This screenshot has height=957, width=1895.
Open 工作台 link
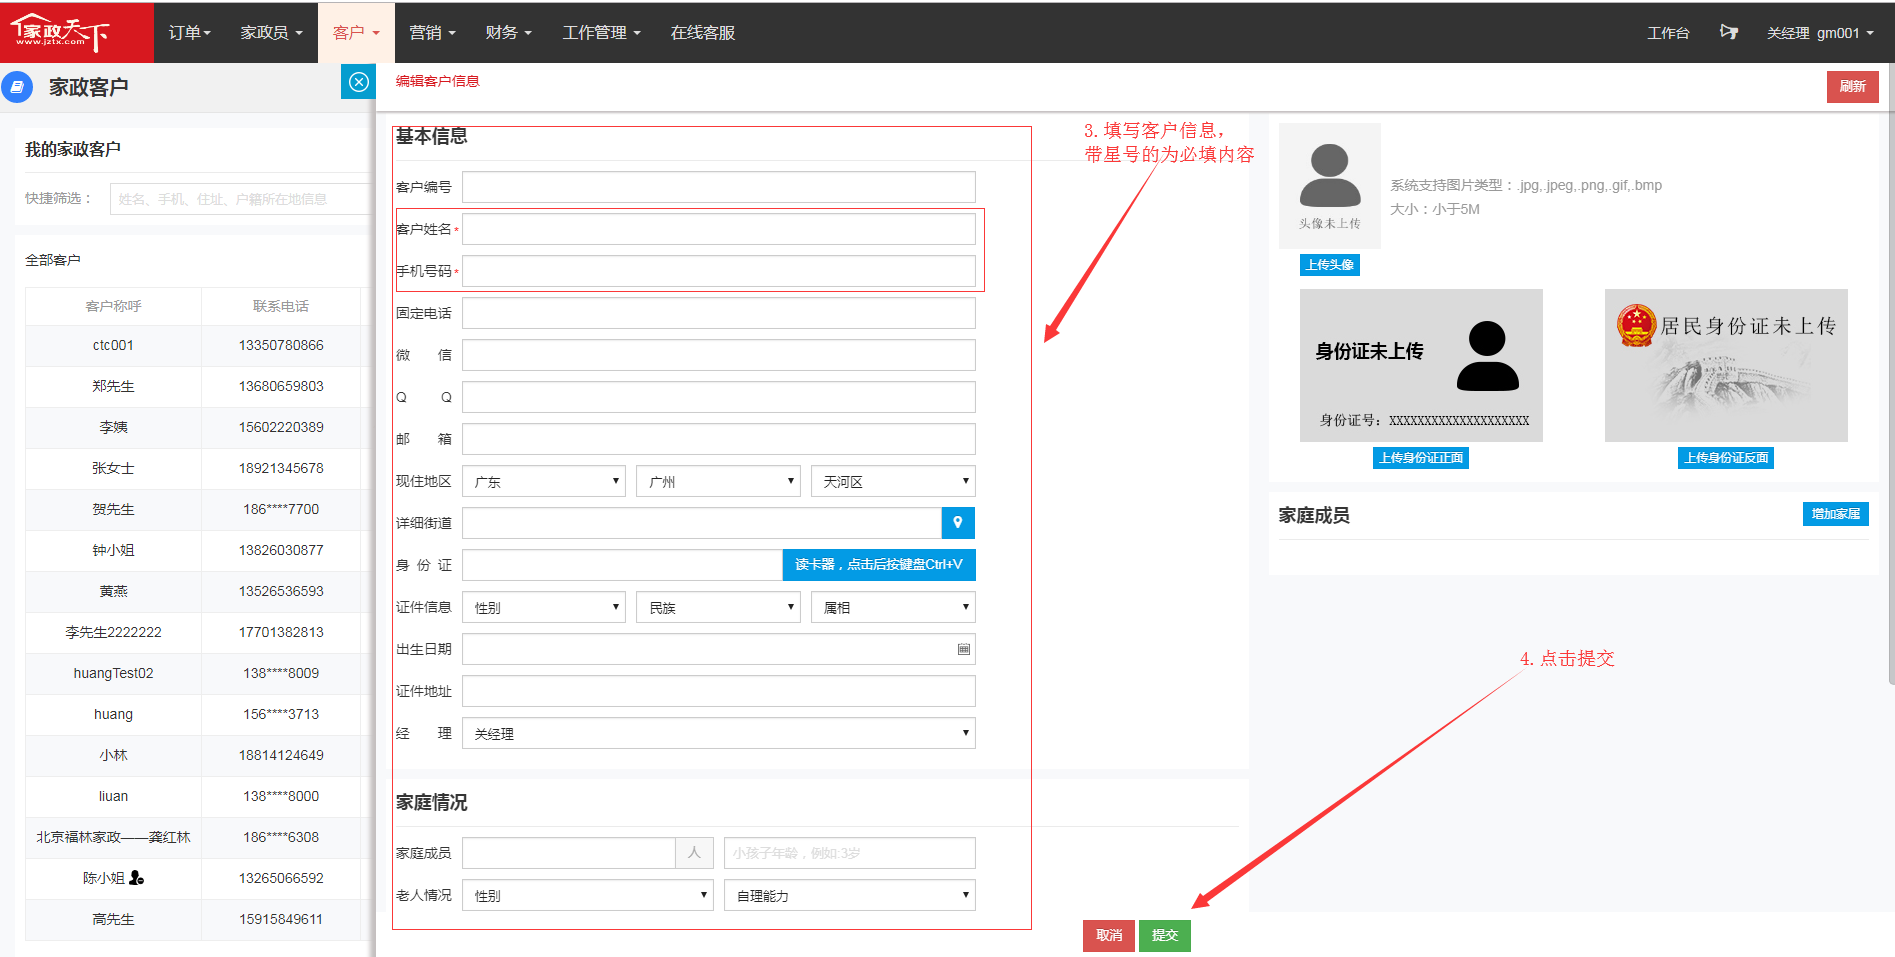(1668, 33)
